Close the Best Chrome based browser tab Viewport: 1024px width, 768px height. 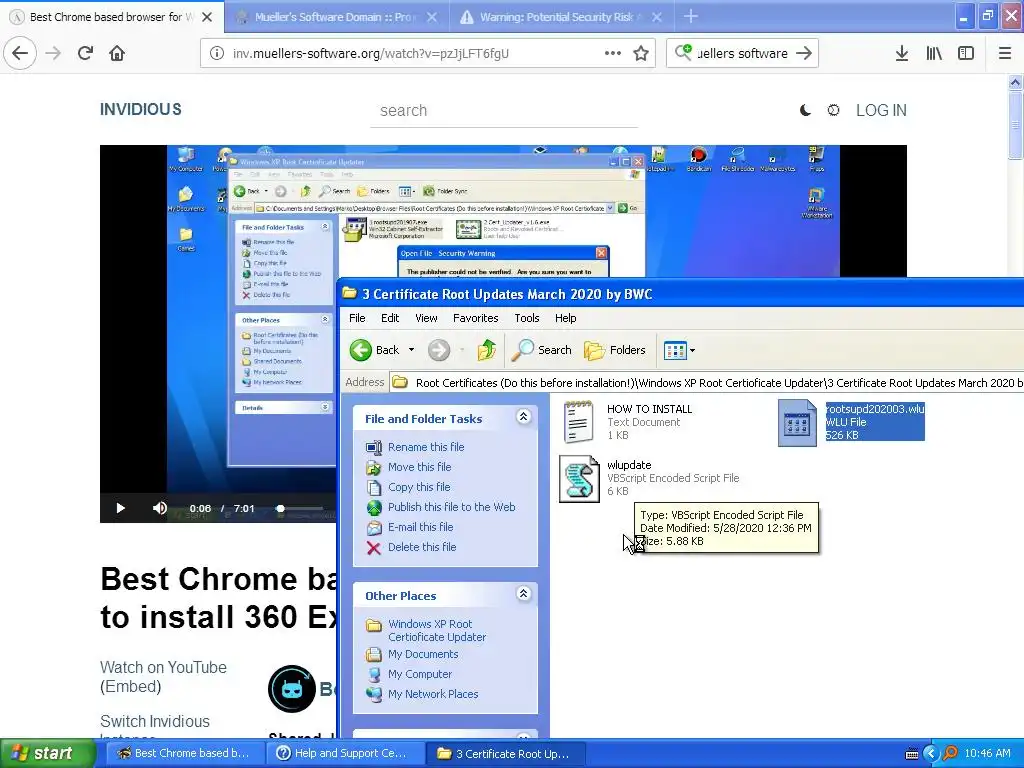207,17
